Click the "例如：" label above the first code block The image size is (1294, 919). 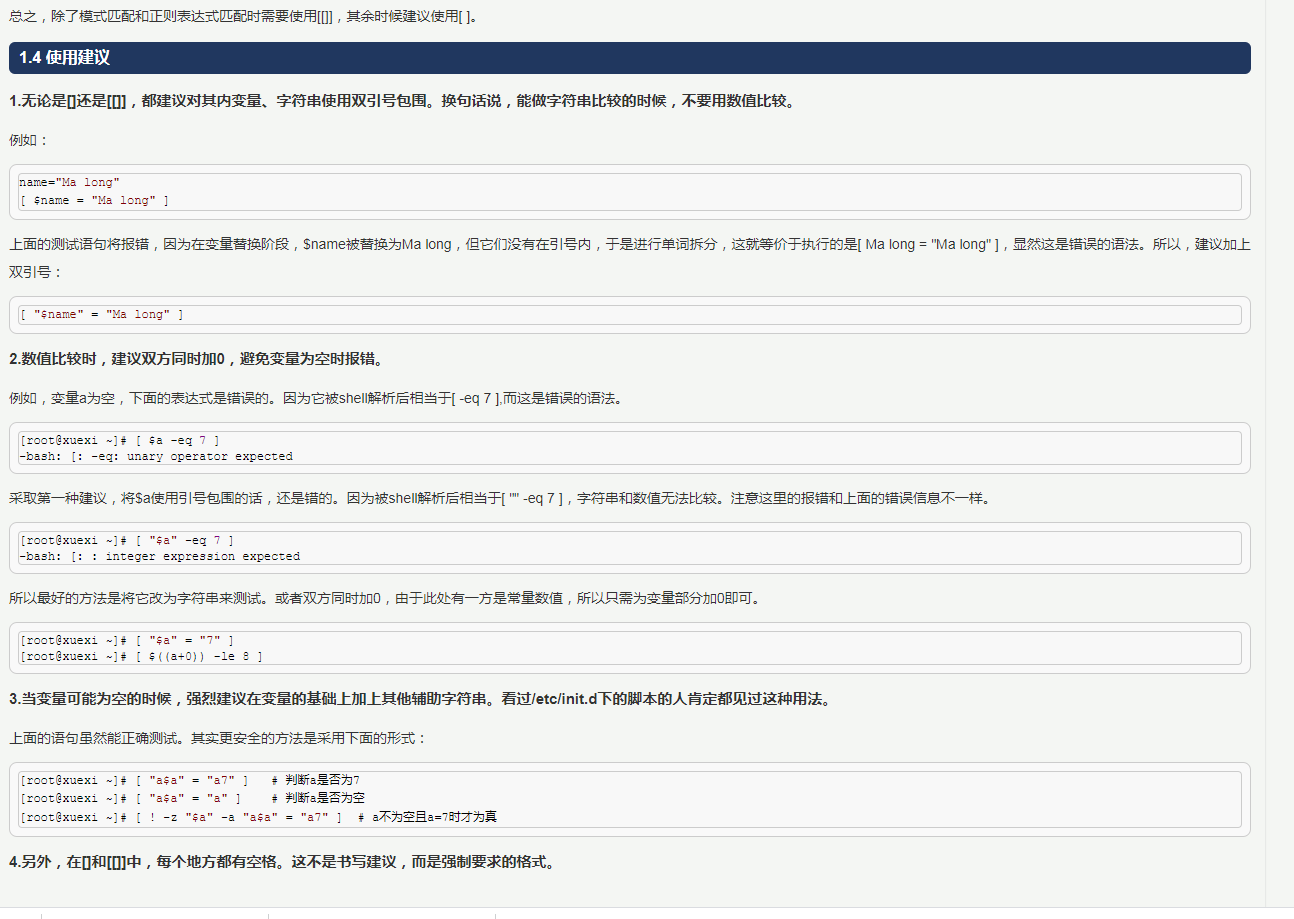coord(29,140)
